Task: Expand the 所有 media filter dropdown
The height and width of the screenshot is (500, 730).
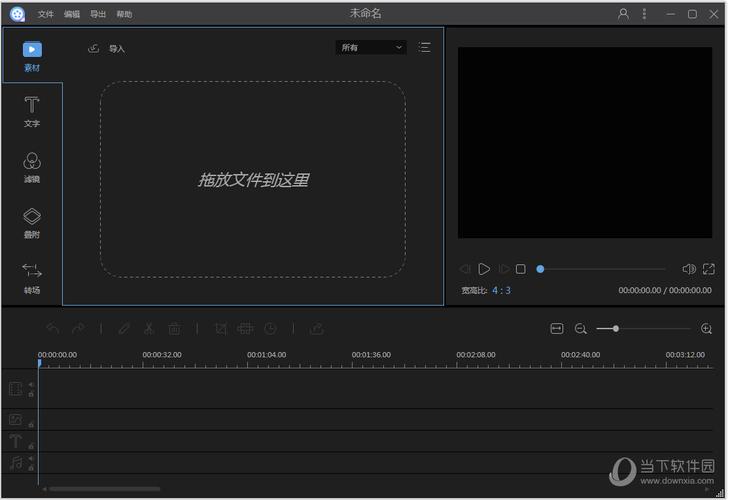Action: pos(370,47)
